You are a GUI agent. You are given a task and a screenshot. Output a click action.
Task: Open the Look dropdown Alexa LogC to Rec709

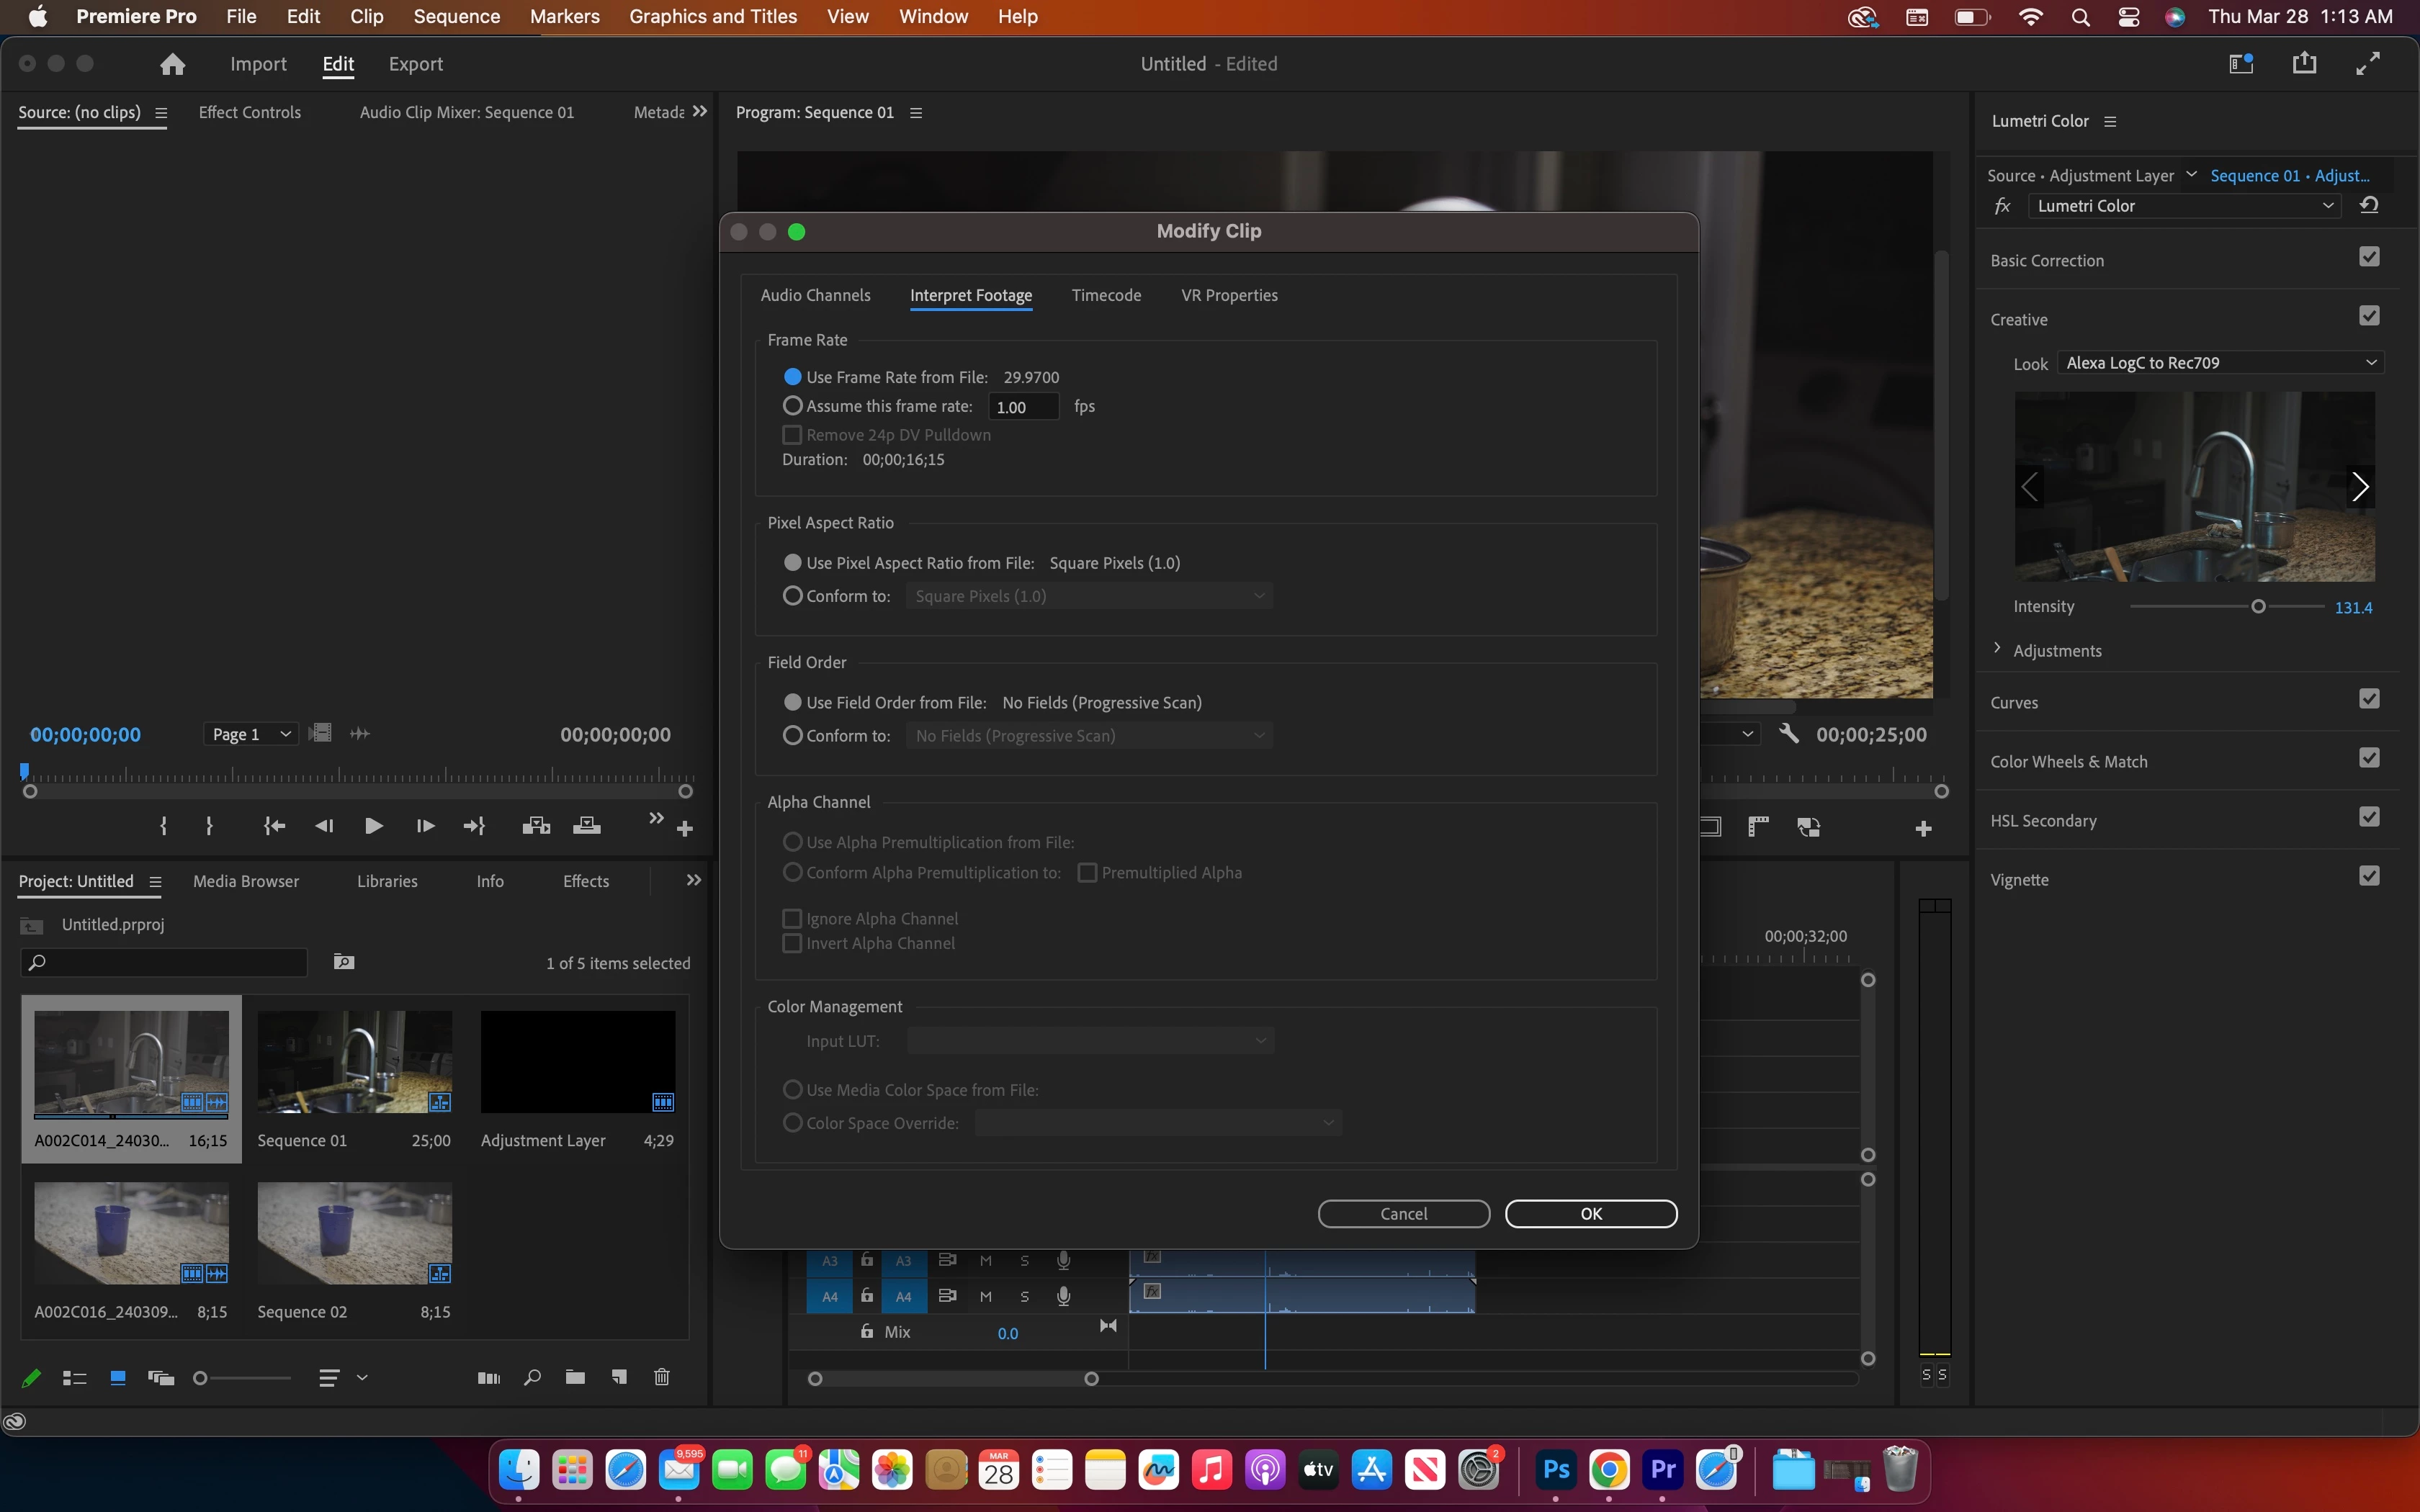point(2220,363)
